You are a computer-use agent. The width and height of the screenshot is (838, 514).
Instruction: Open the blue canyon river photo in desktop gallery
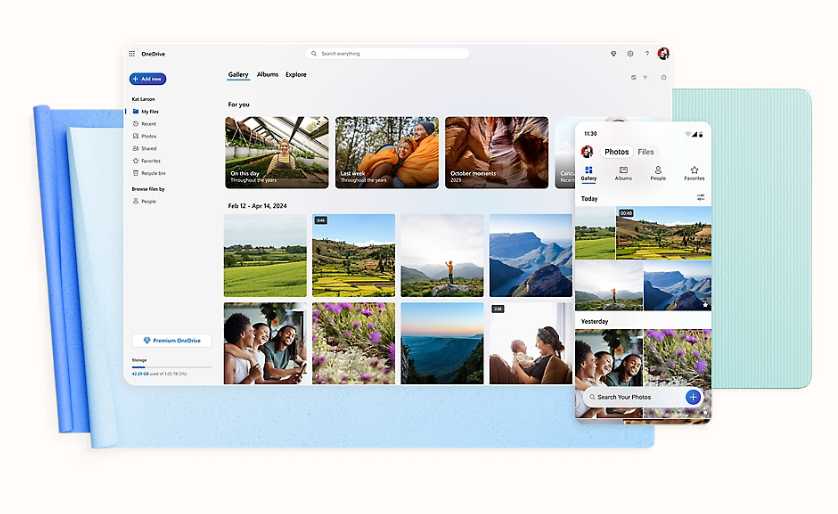point(531,255)
